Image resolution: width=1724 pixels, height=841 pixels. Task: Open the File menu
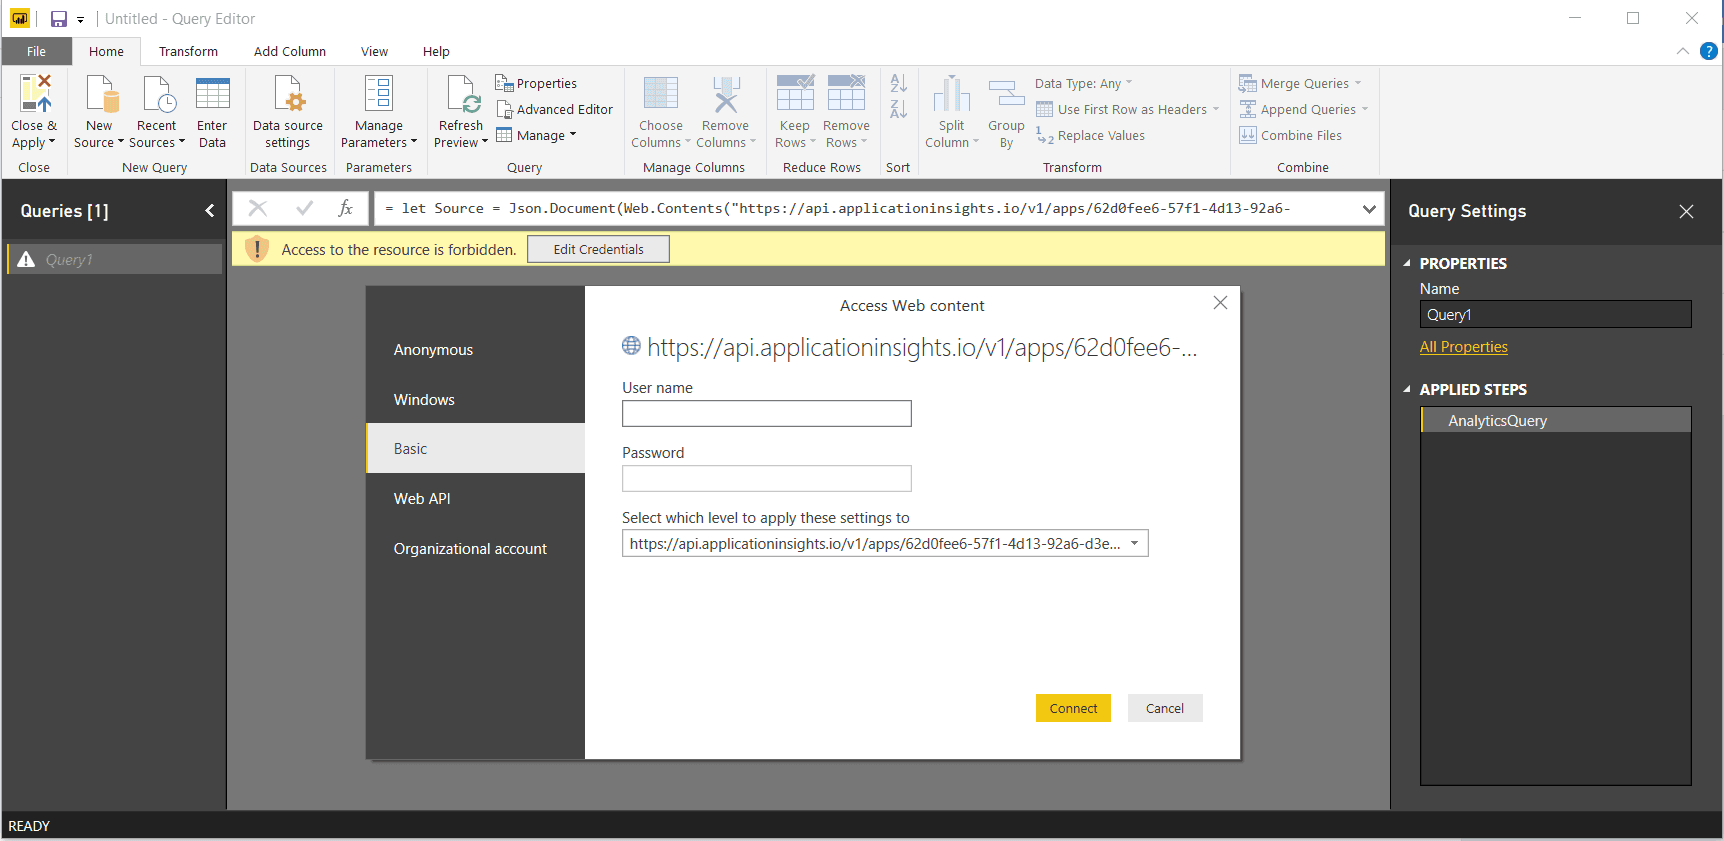(x=37, y=51)
